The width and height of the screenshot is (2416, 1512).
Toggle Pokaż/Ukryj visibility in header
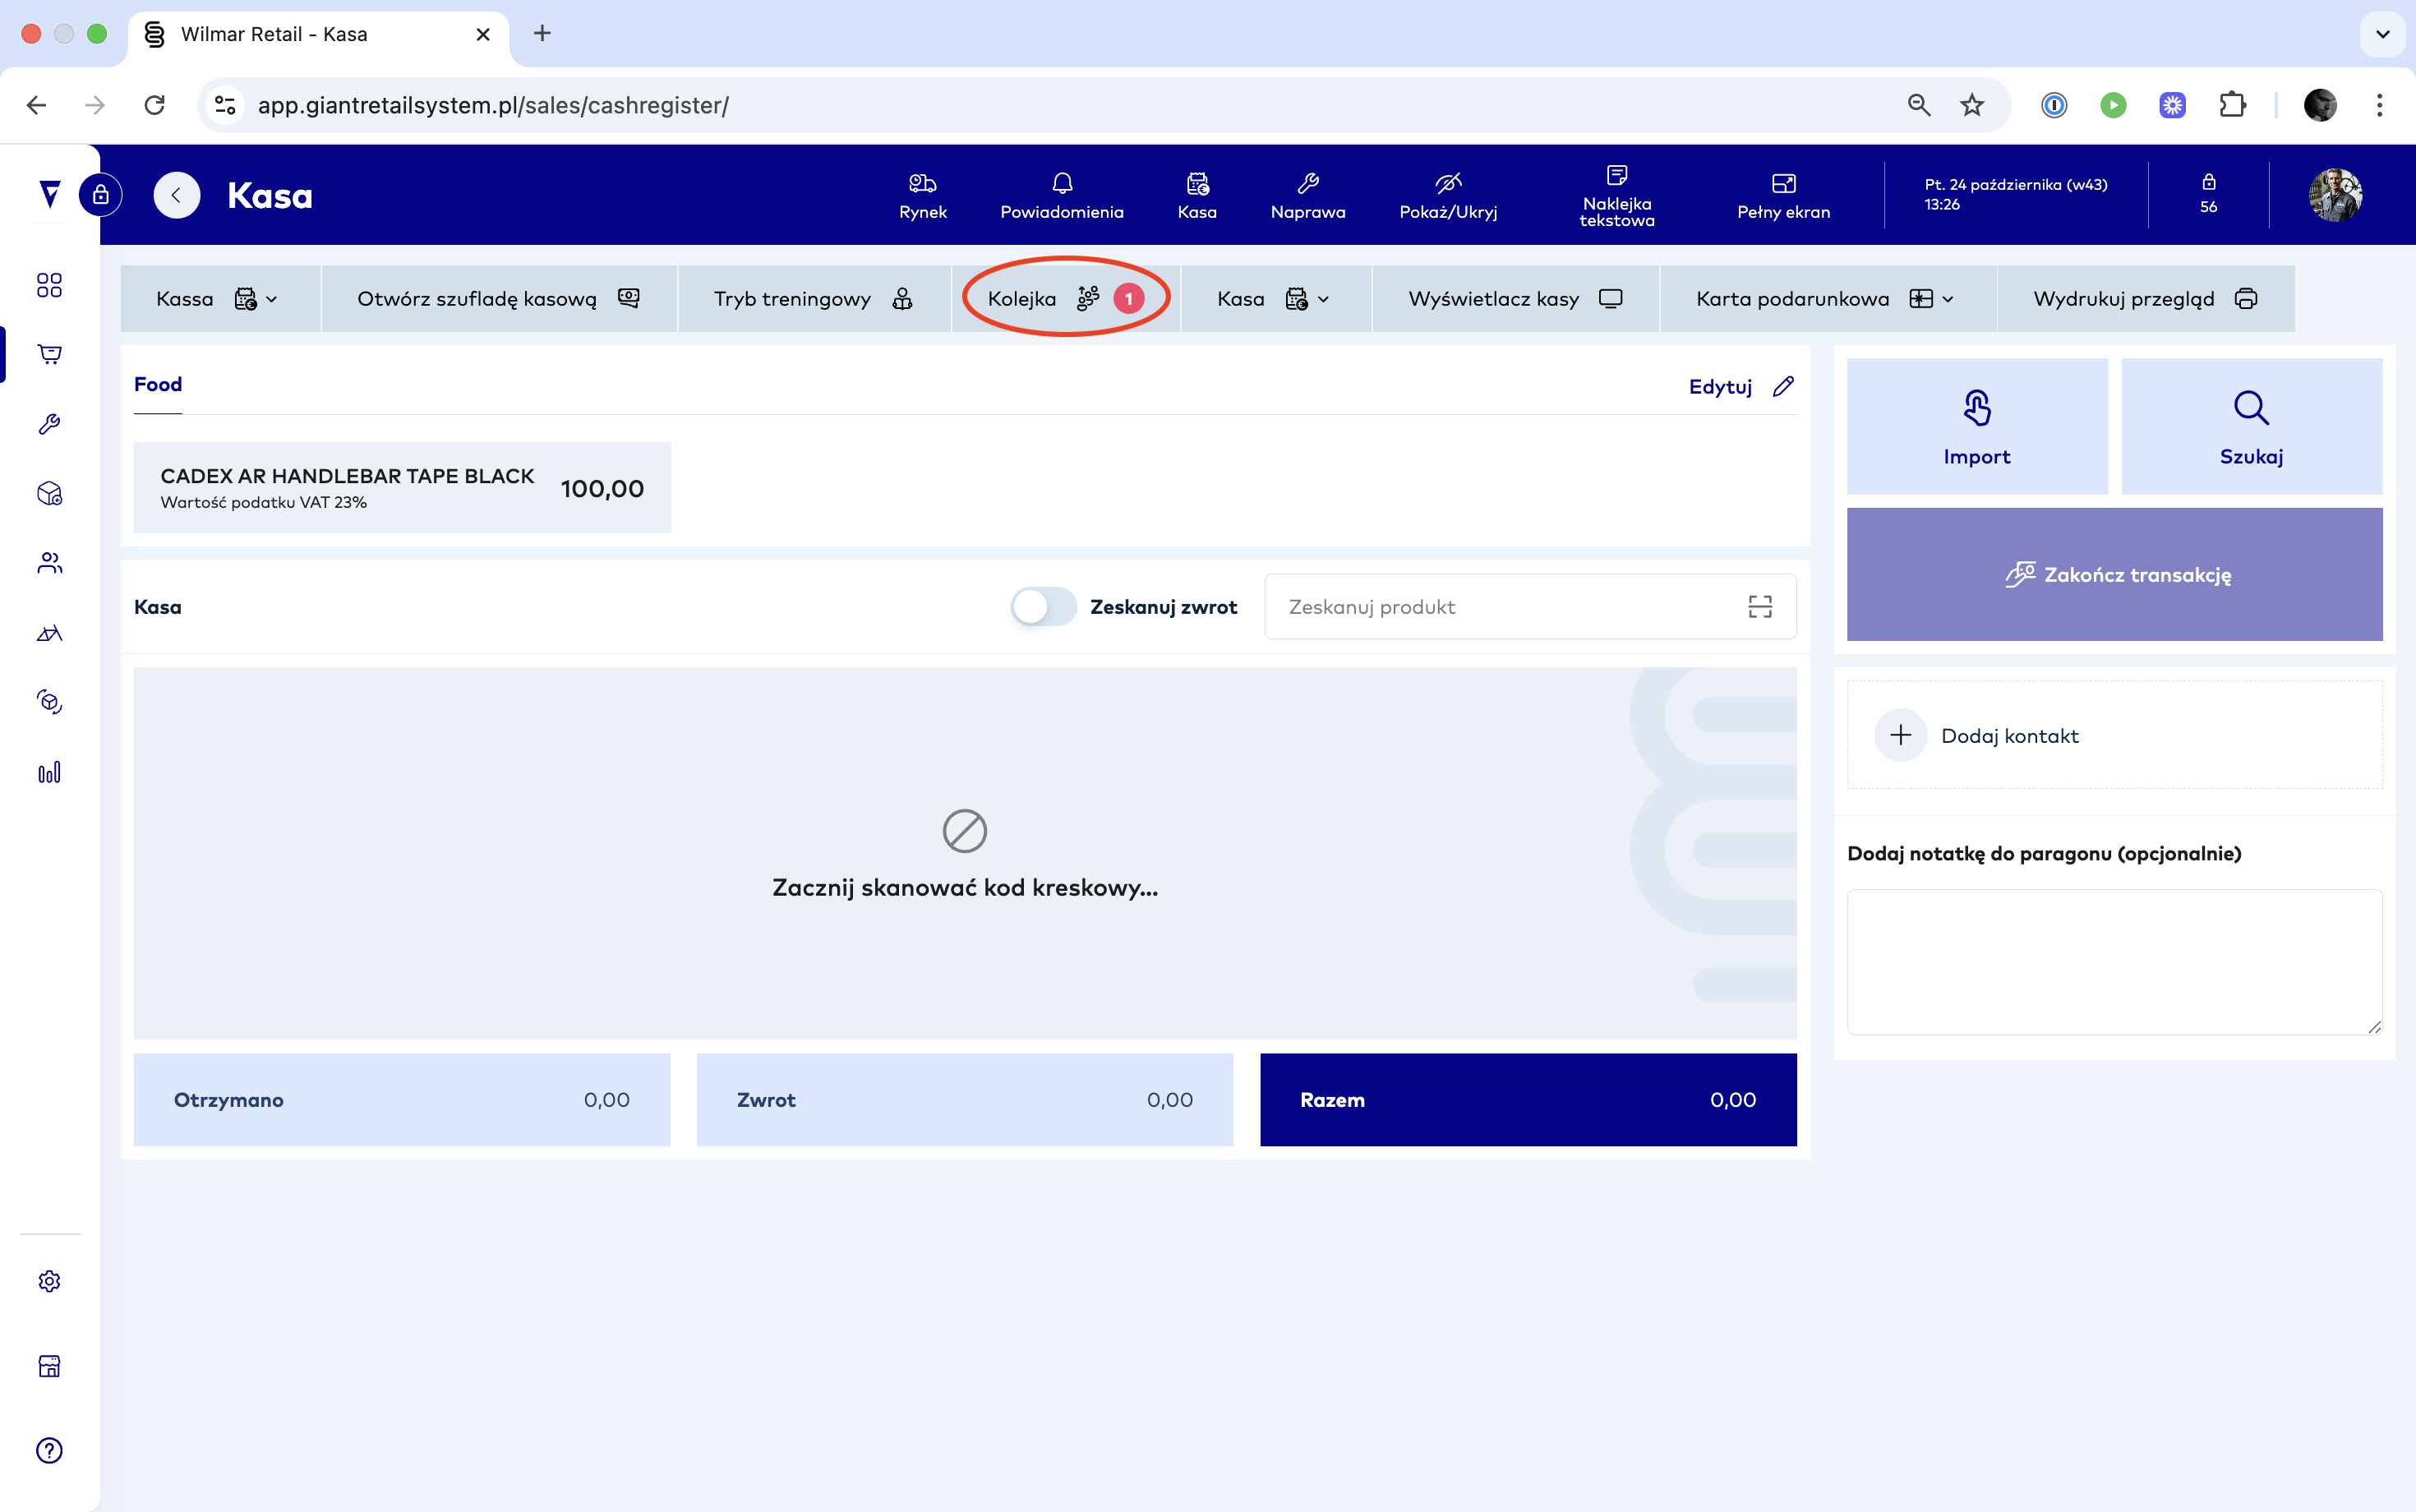1447,195
